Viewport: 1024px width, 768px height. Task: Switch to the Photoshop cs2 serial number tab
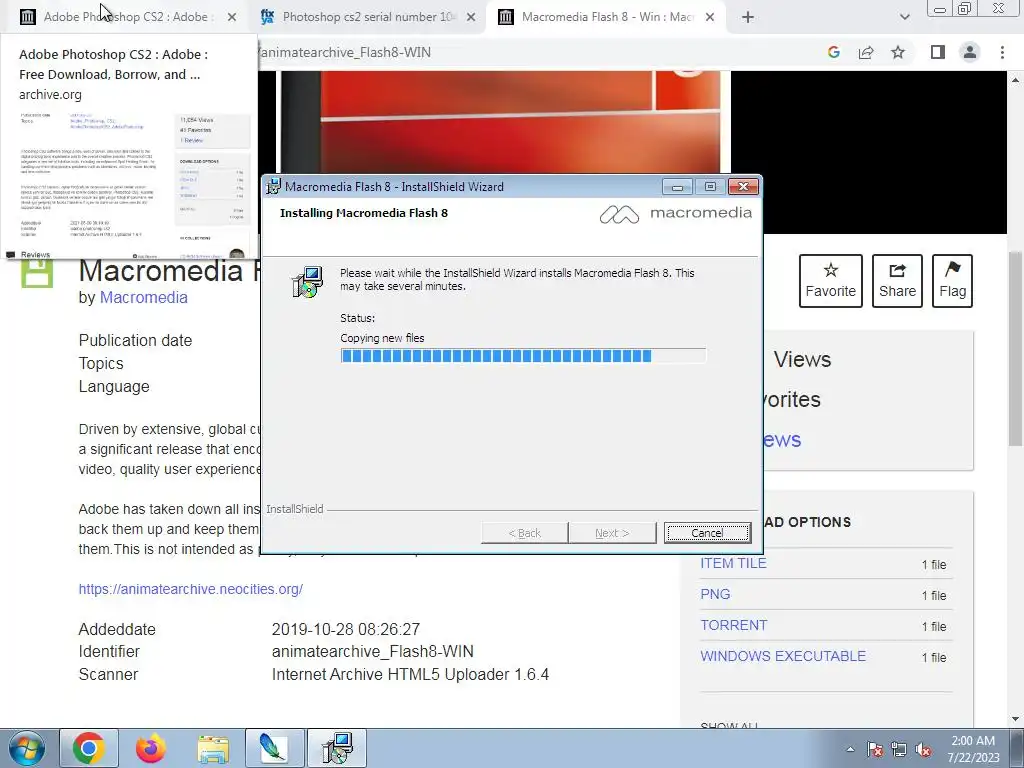pos(368,17)
